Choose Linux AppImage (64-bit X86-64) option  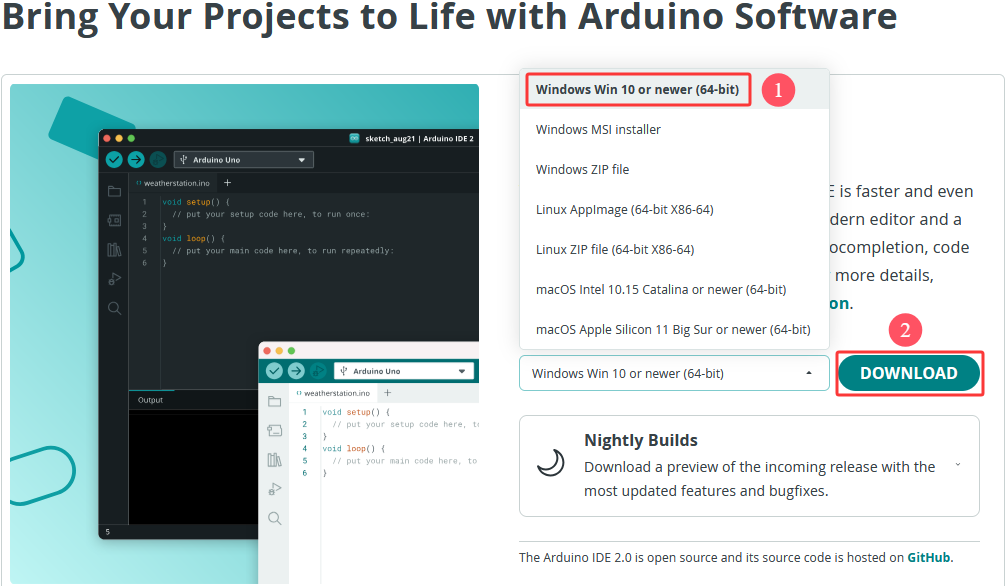[x=624, y=209]
